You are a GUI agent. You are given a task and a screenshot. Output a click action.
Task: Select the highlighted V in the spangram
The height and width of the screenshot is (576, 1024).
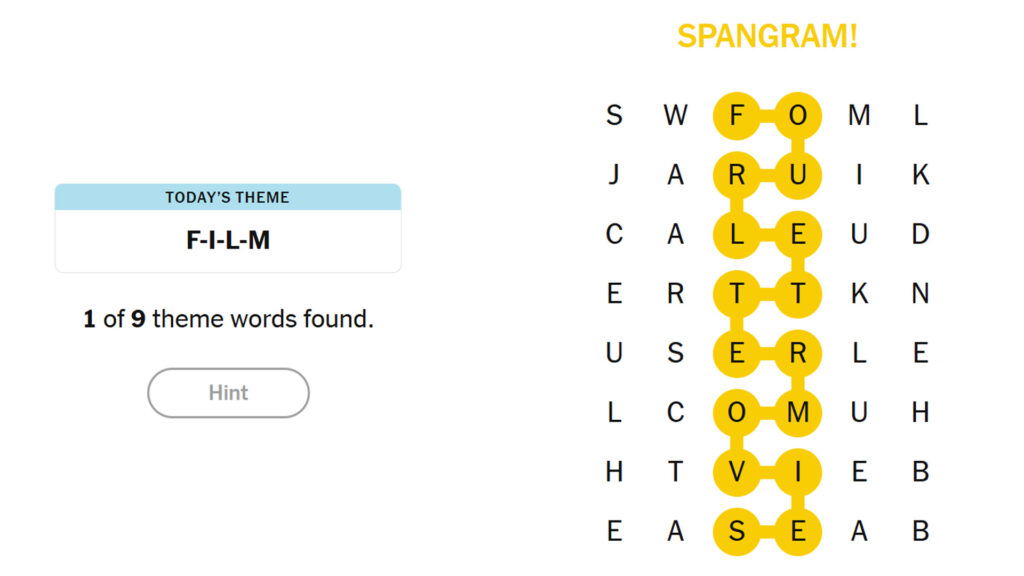(x=737, y=471)
